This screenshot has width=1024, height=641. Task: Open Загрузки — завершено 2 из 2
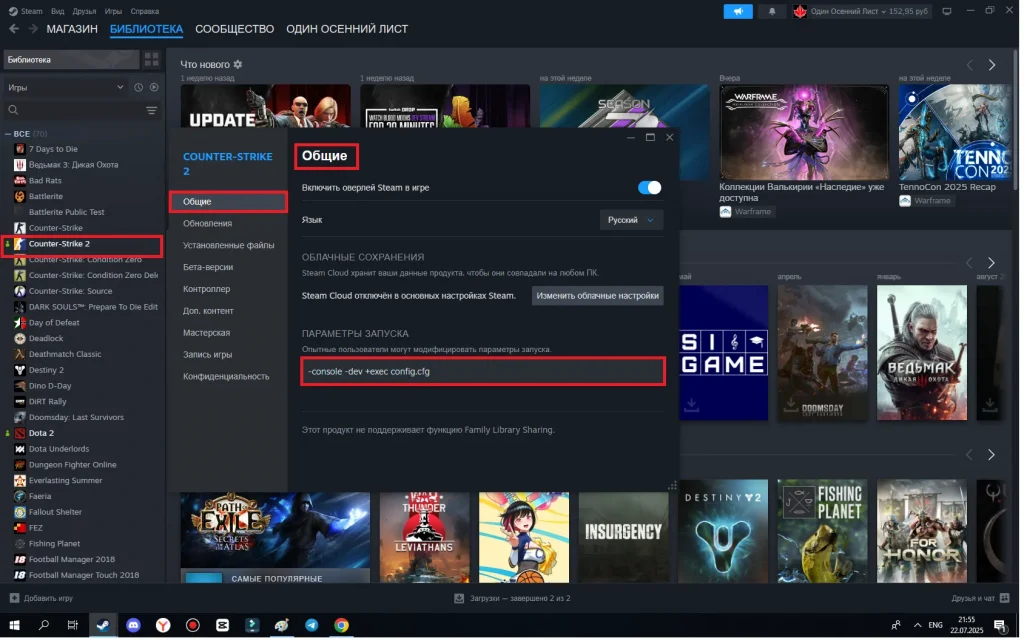520,598
